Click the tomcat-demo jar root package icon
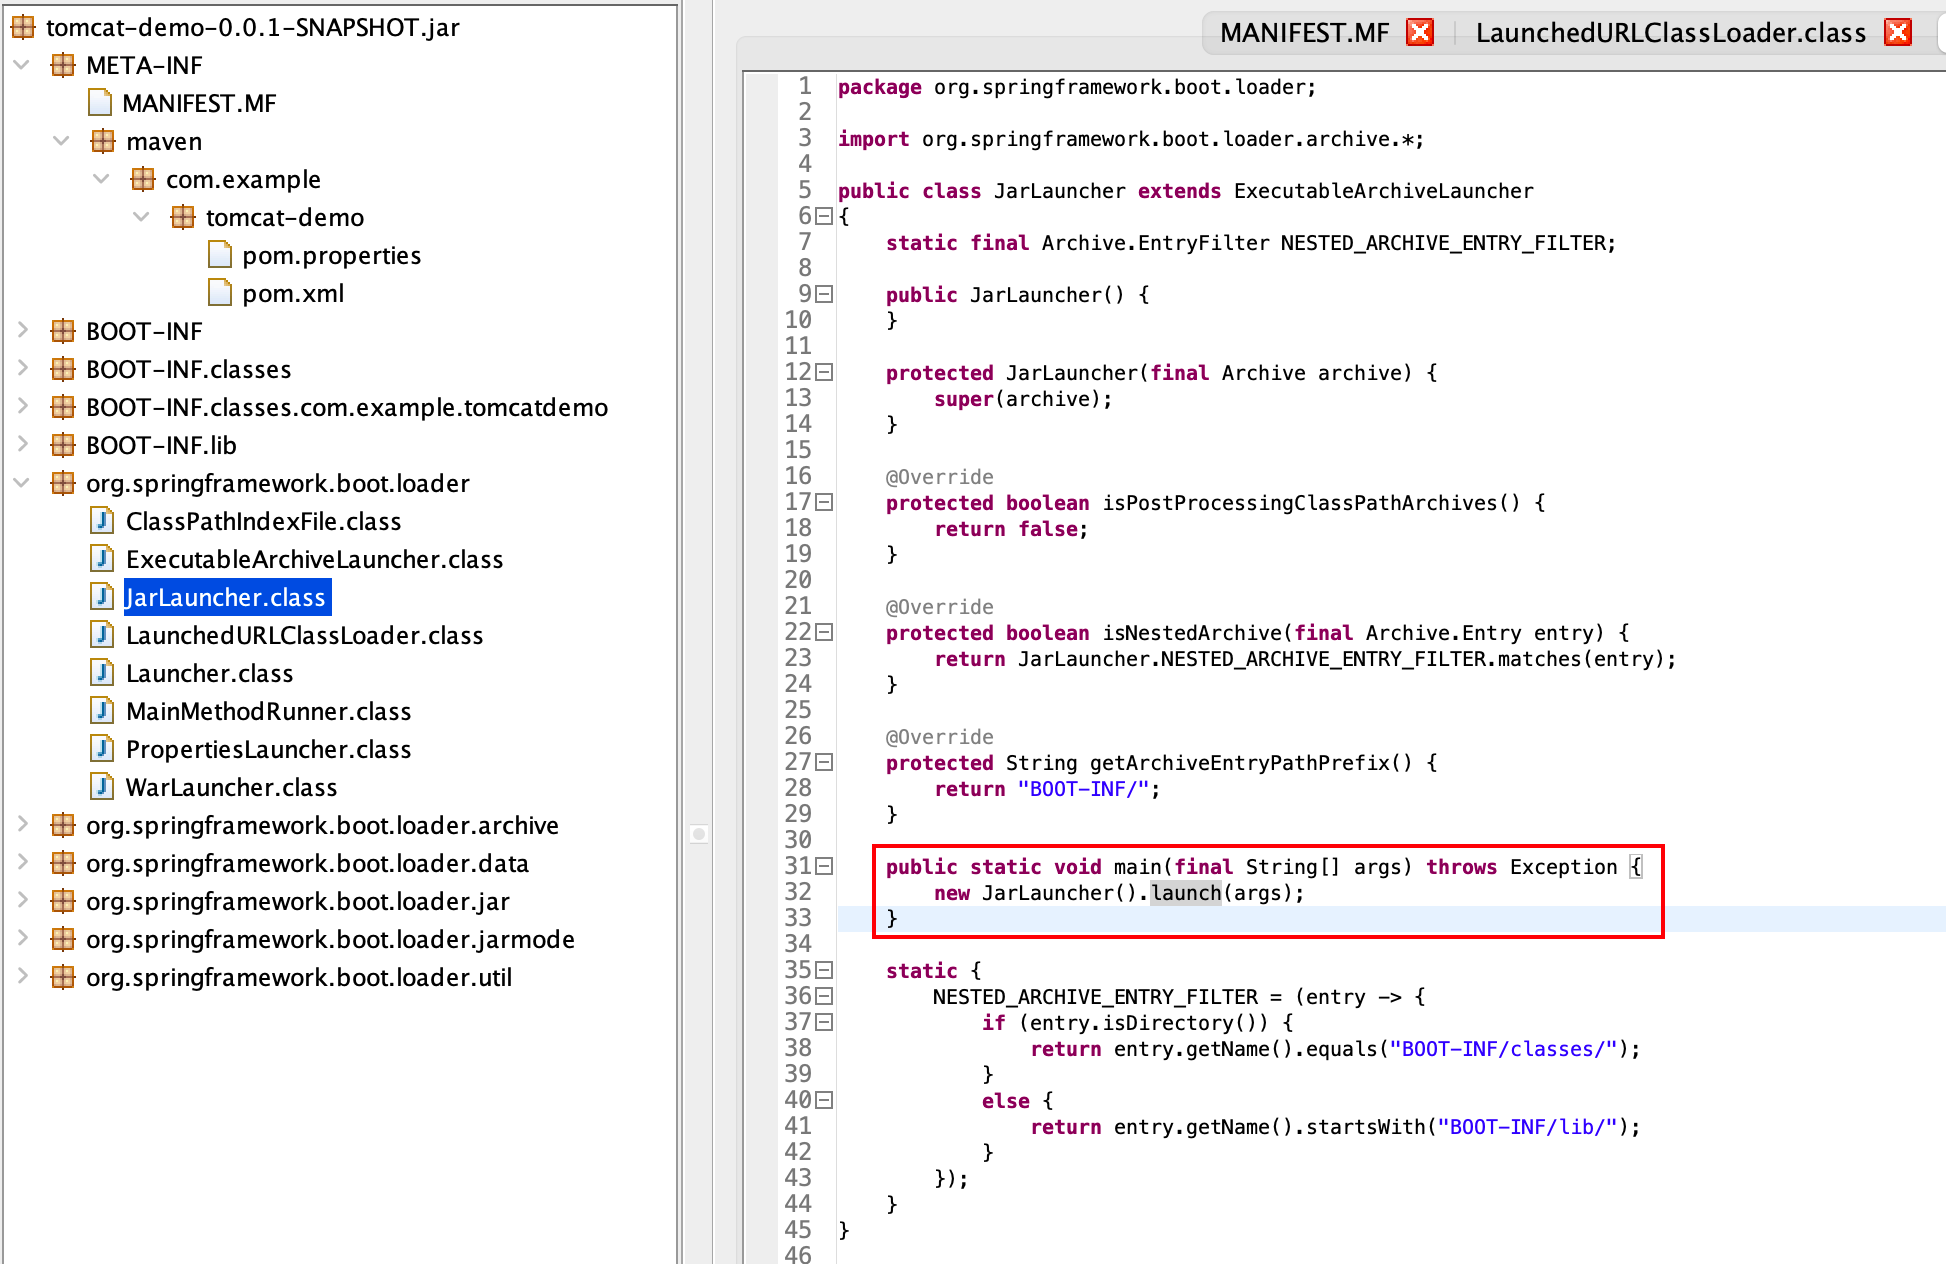Viewport: 1946px width, 1264px height. click(23, 27)
